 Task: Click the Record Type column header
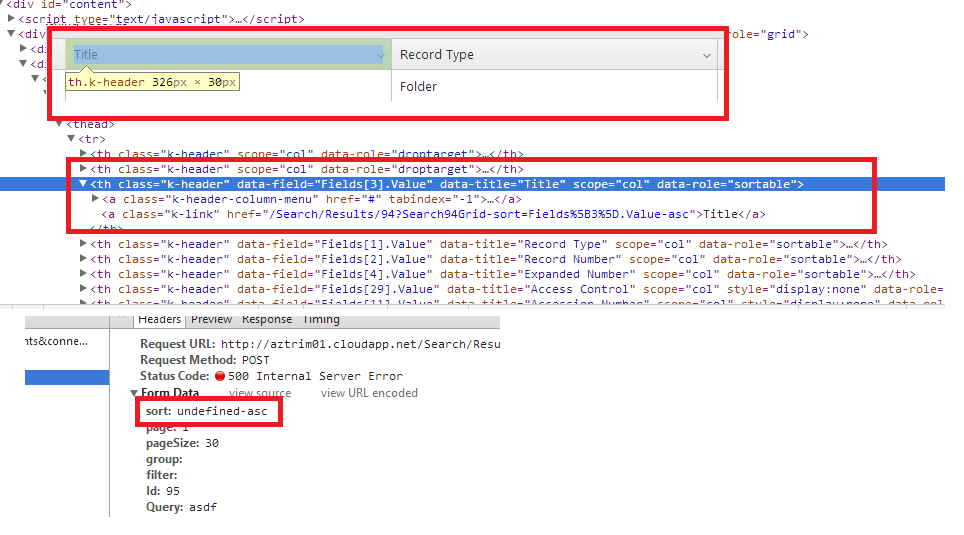click(x=555, y=55)
